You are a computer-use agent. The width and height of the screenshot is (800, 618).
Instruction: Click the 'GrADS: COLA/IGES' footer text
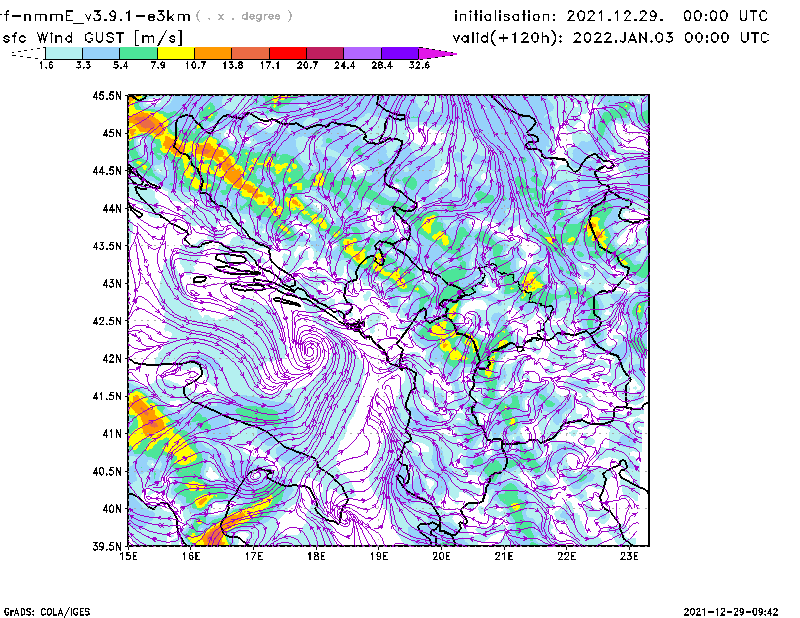tap(47, 612)
